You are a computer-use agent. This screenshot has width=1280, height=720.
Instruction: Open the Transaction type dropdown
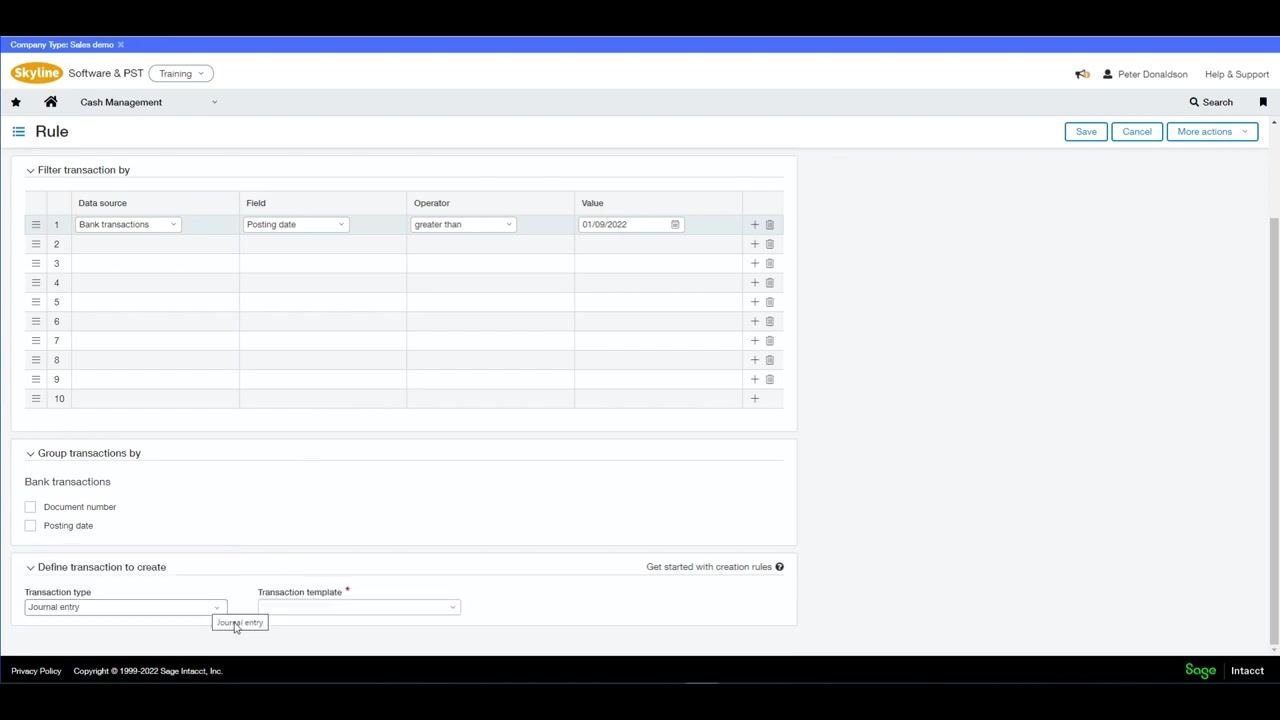point(126,607)
